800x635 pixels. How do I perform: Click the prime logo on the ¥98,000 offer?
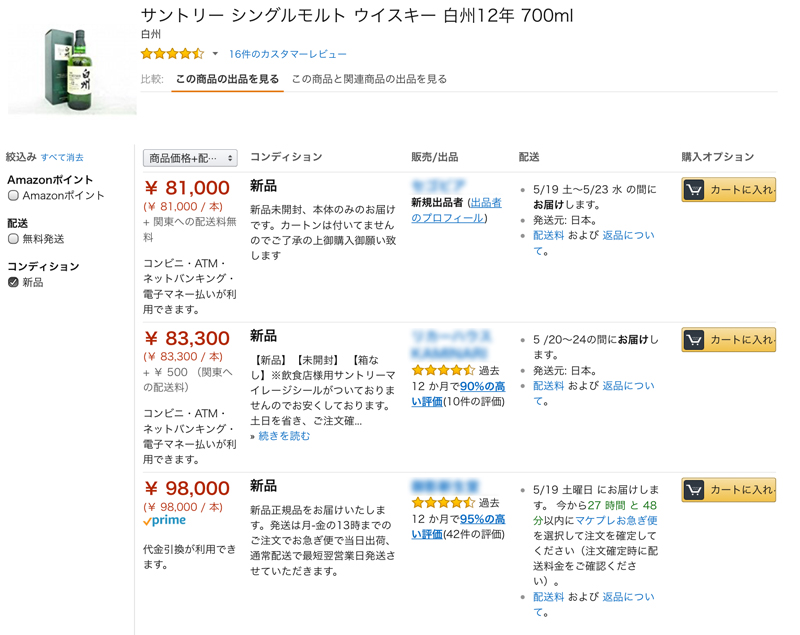(164, 521)
